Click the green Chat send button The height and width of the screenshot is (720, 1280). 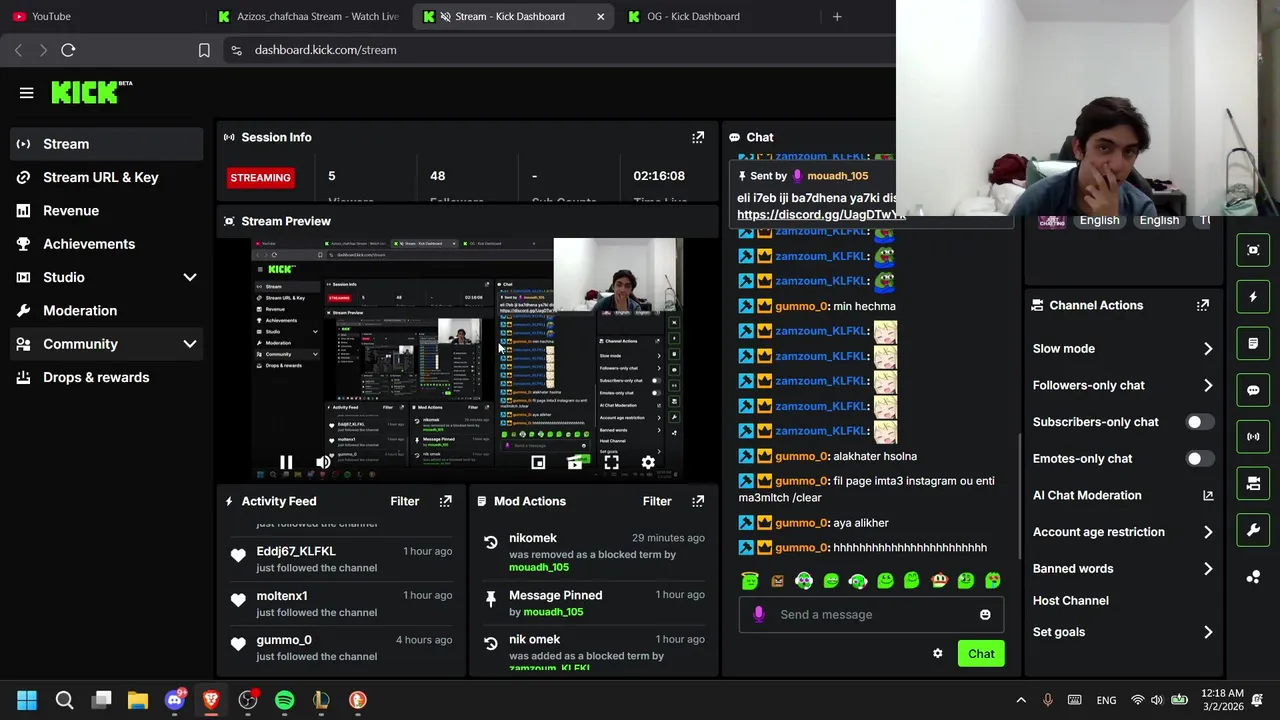(981, 654)
